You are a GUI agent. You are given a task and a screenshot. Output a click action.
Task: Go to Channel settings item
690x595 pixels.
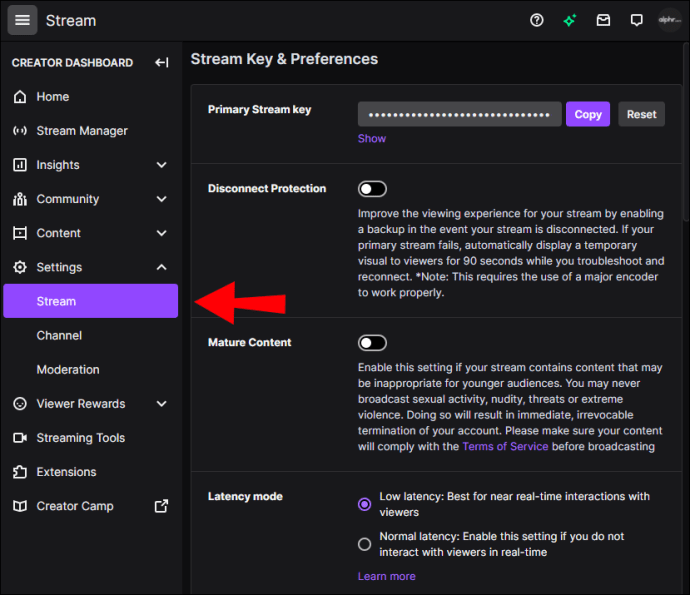click(x=59, y=336)
